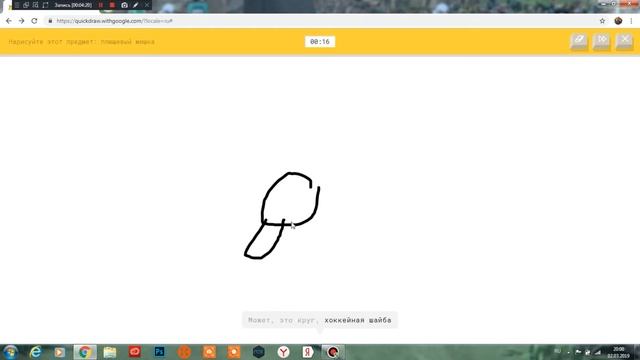The width and height of the screenshot is (640, 360).
Task: Go back in the browser
Action: 9,21
